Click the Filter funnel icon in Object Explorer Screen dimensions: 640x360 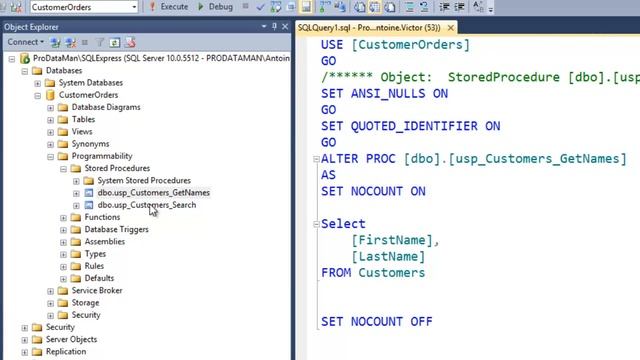coord(100,42)
